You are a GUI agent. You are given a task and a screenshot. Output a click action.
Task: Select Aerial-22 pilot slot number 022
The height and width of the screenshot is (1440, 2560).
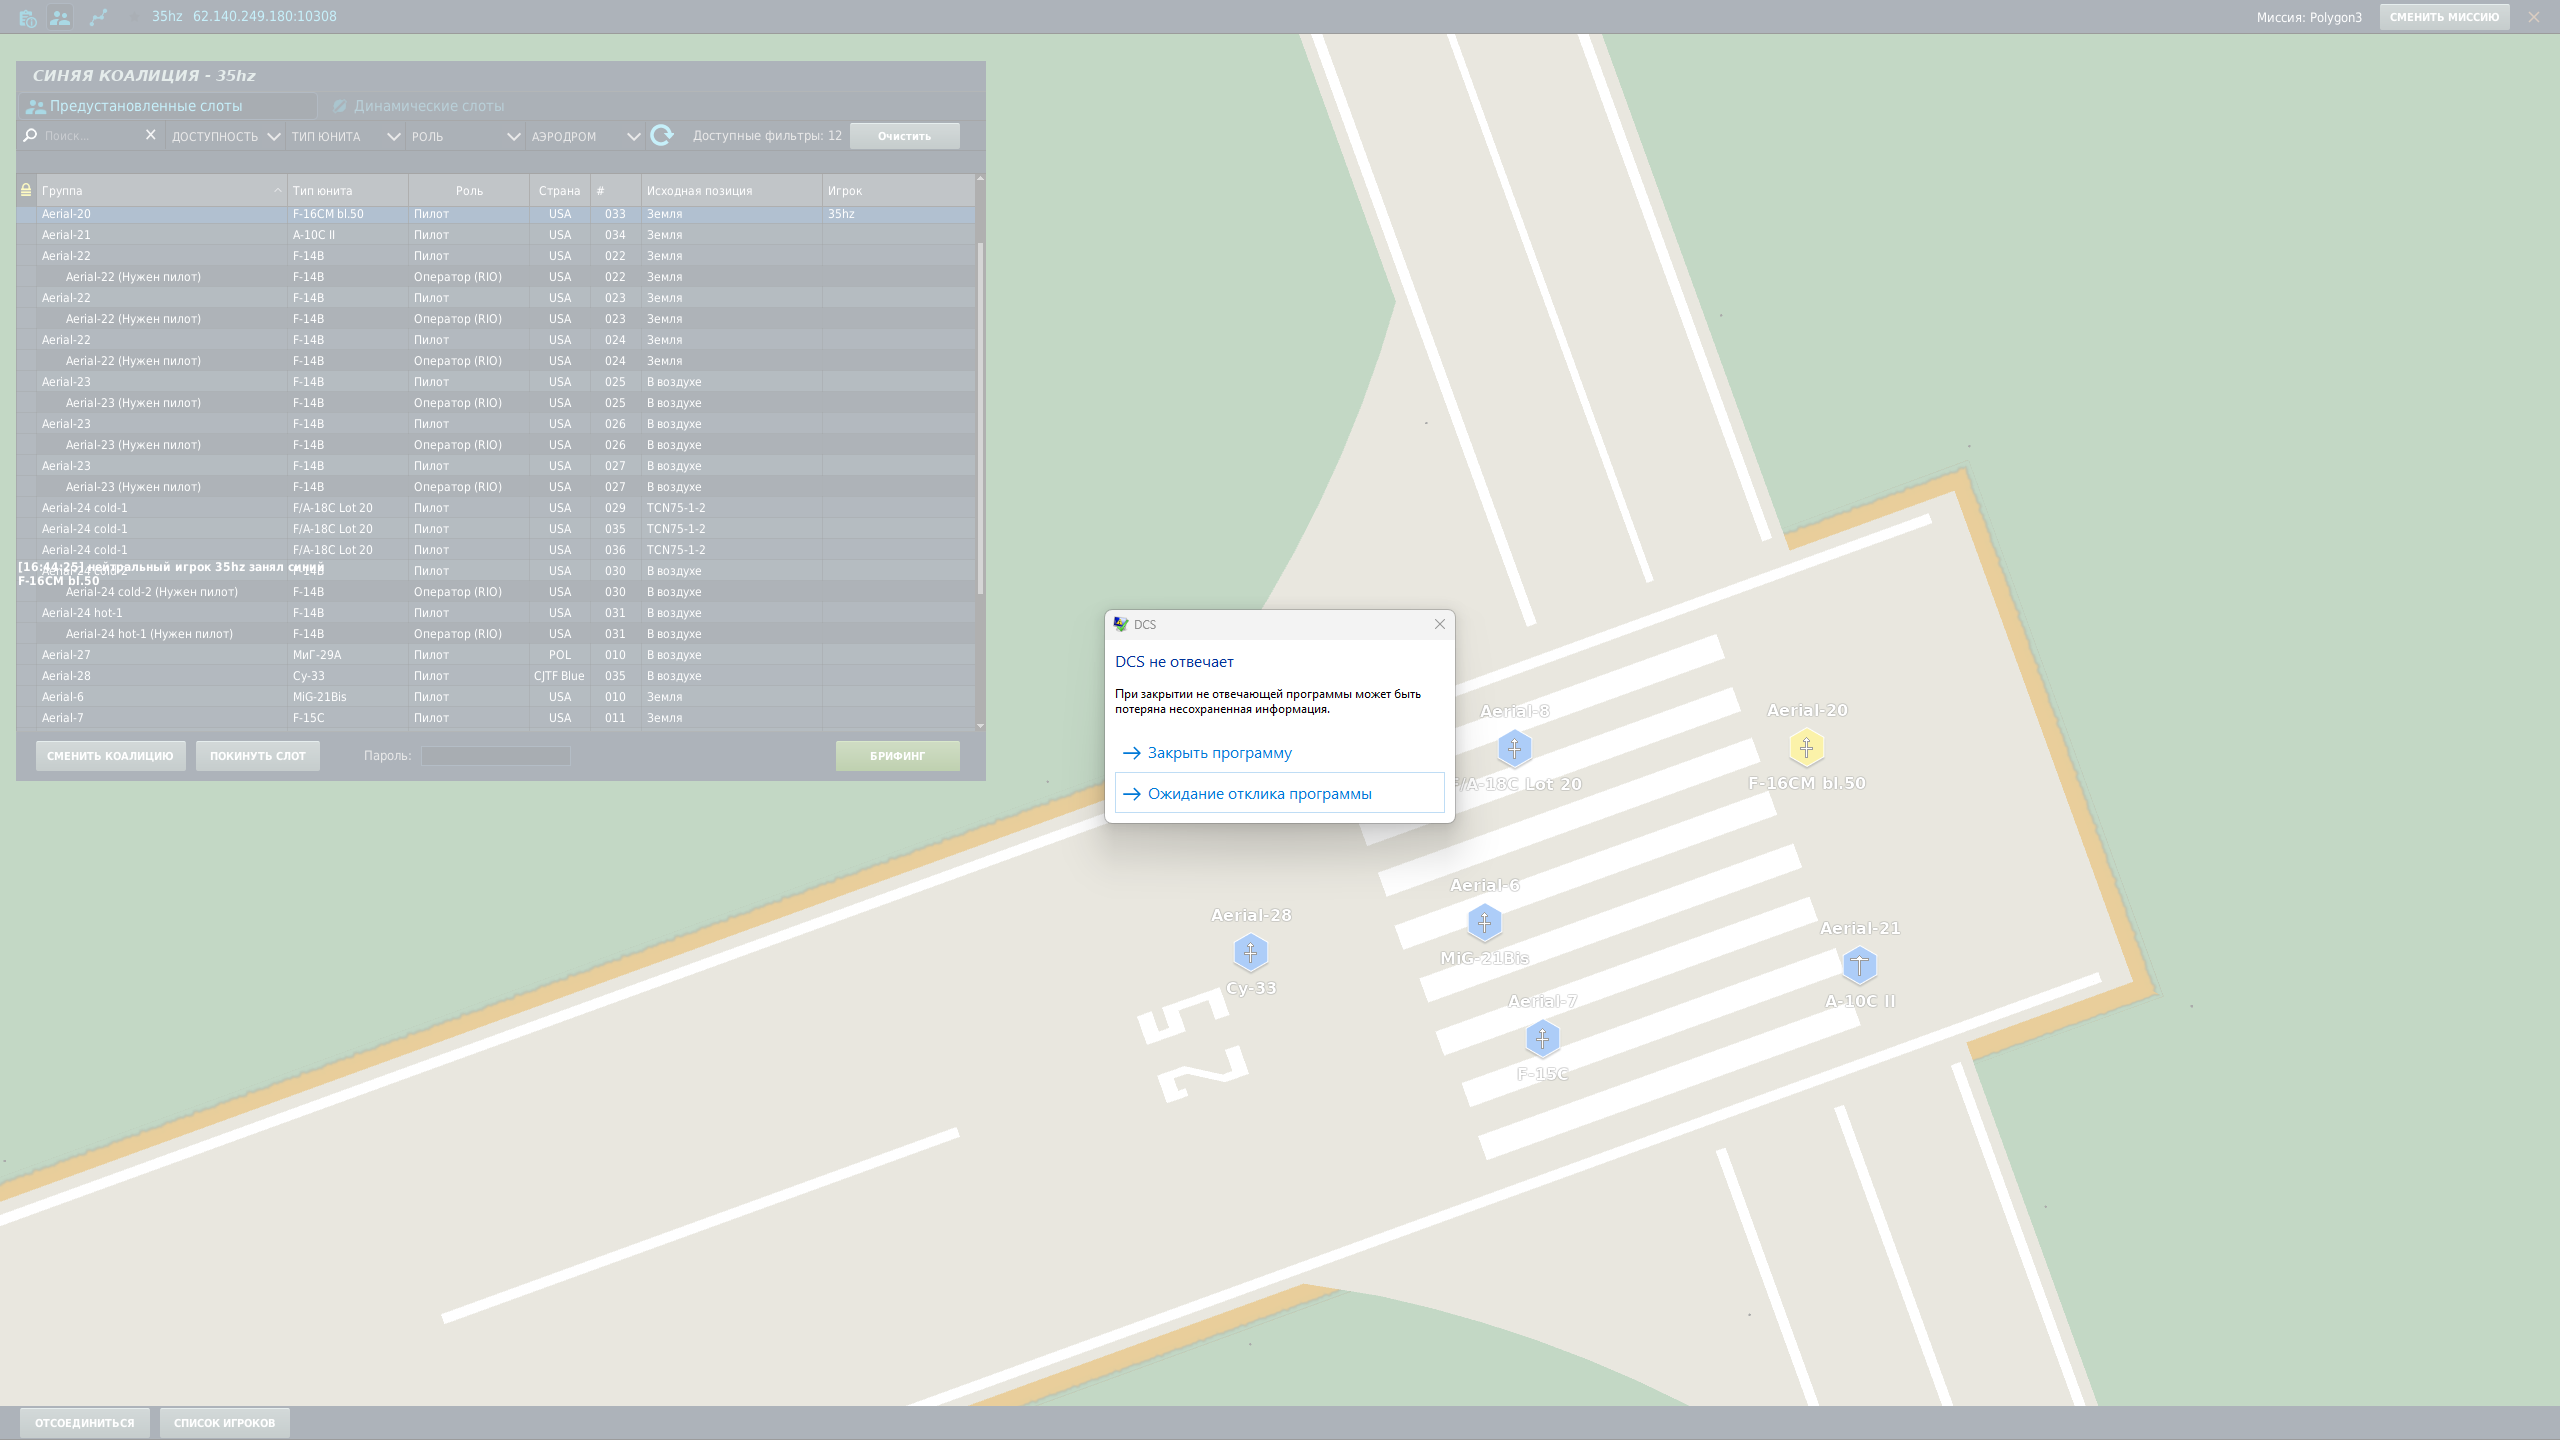pos(496,256)
